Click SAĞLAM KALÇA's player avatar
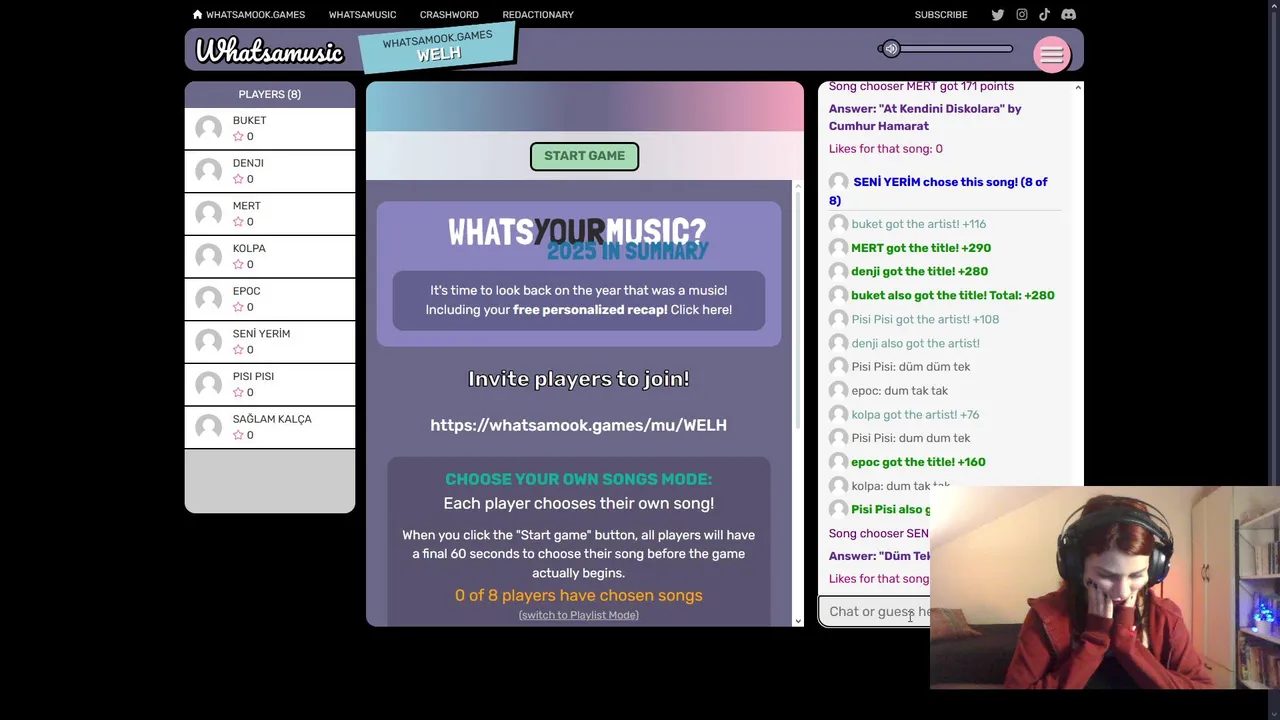Screen dimensions: 1280x720 (209, 427)
